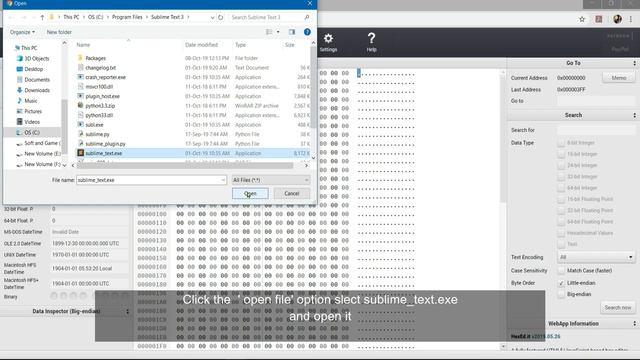Screen dimensions: 640x360
Task: Click the browser bookmark star icon
Action: pyautogui.click(x=582, y=19)
